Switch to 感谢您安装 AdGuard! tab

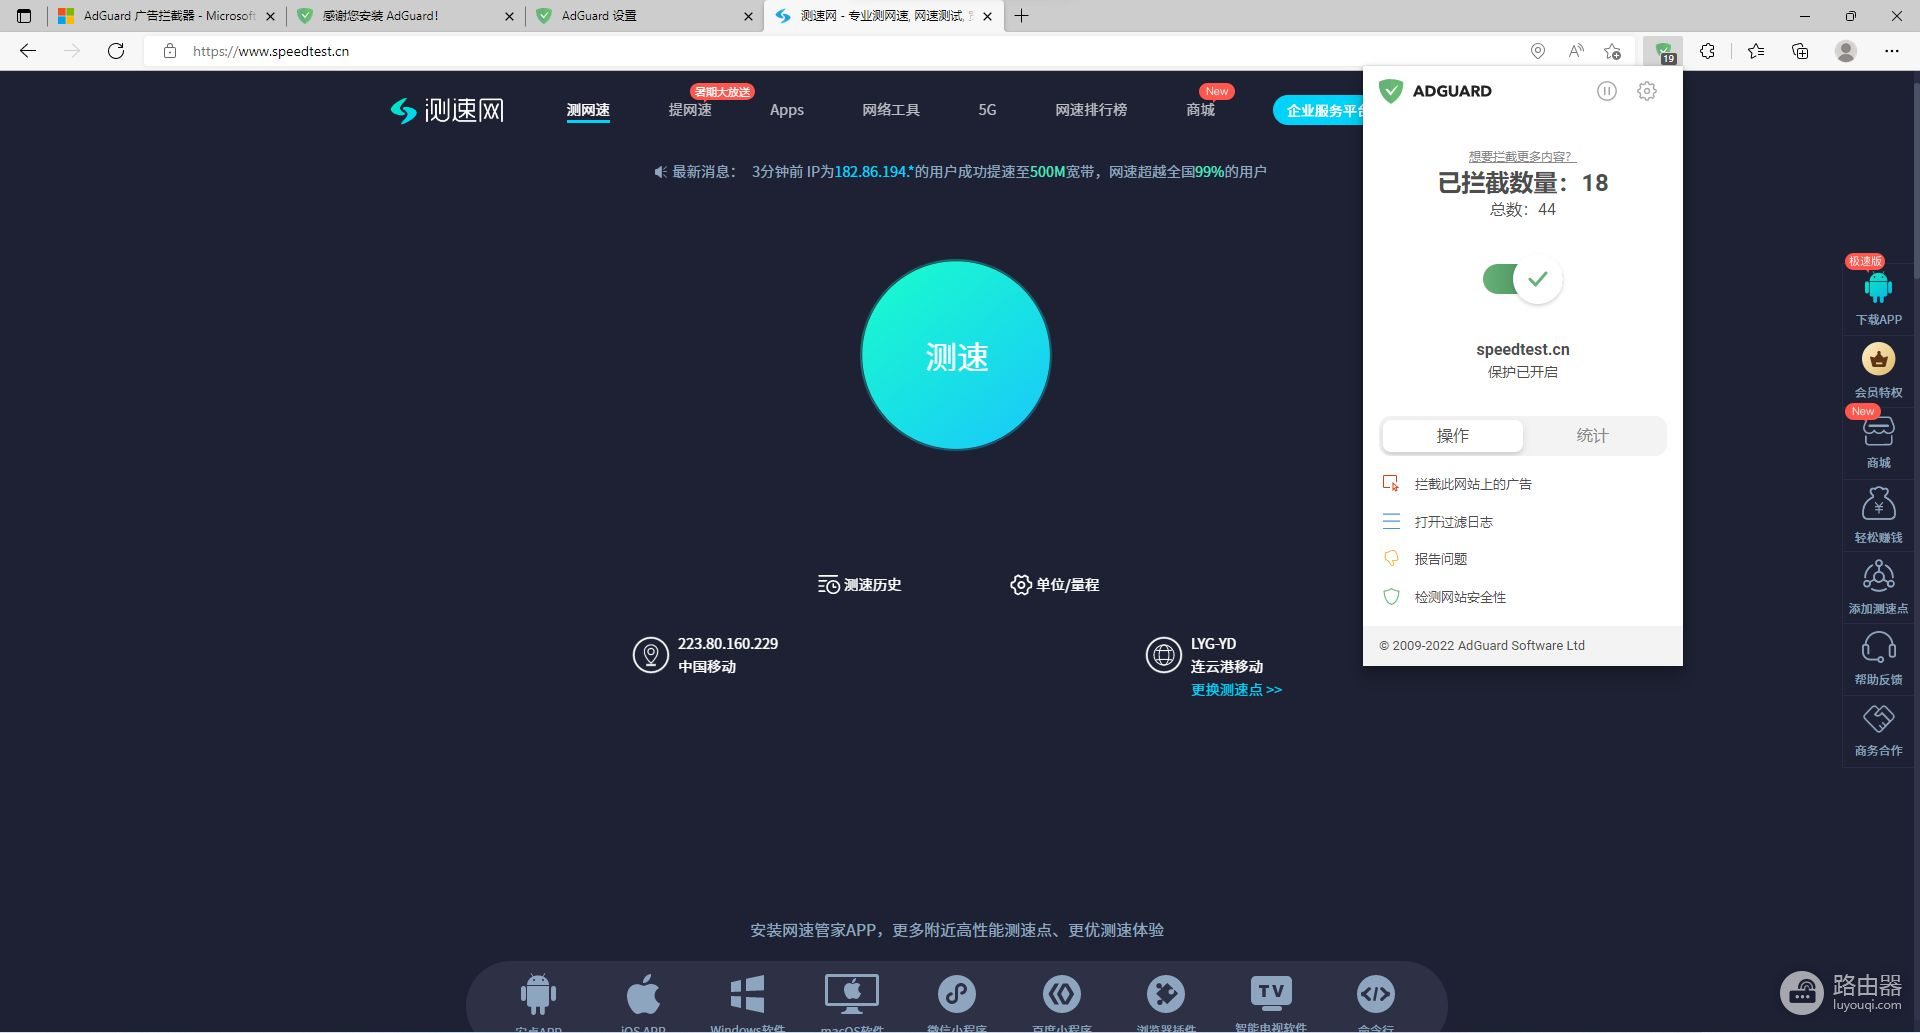[405, 16]
